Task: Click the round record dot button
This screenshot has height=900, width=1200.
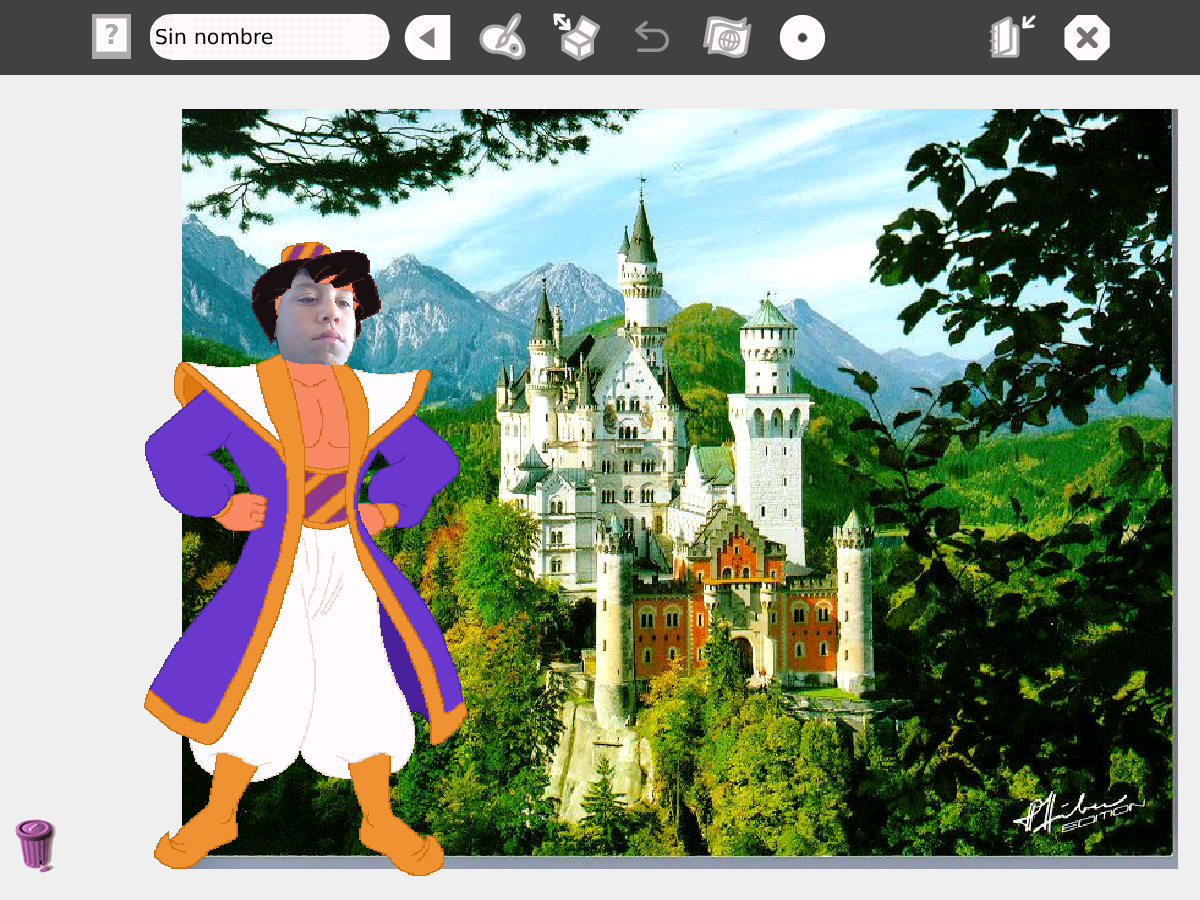Action: point(802,38)
